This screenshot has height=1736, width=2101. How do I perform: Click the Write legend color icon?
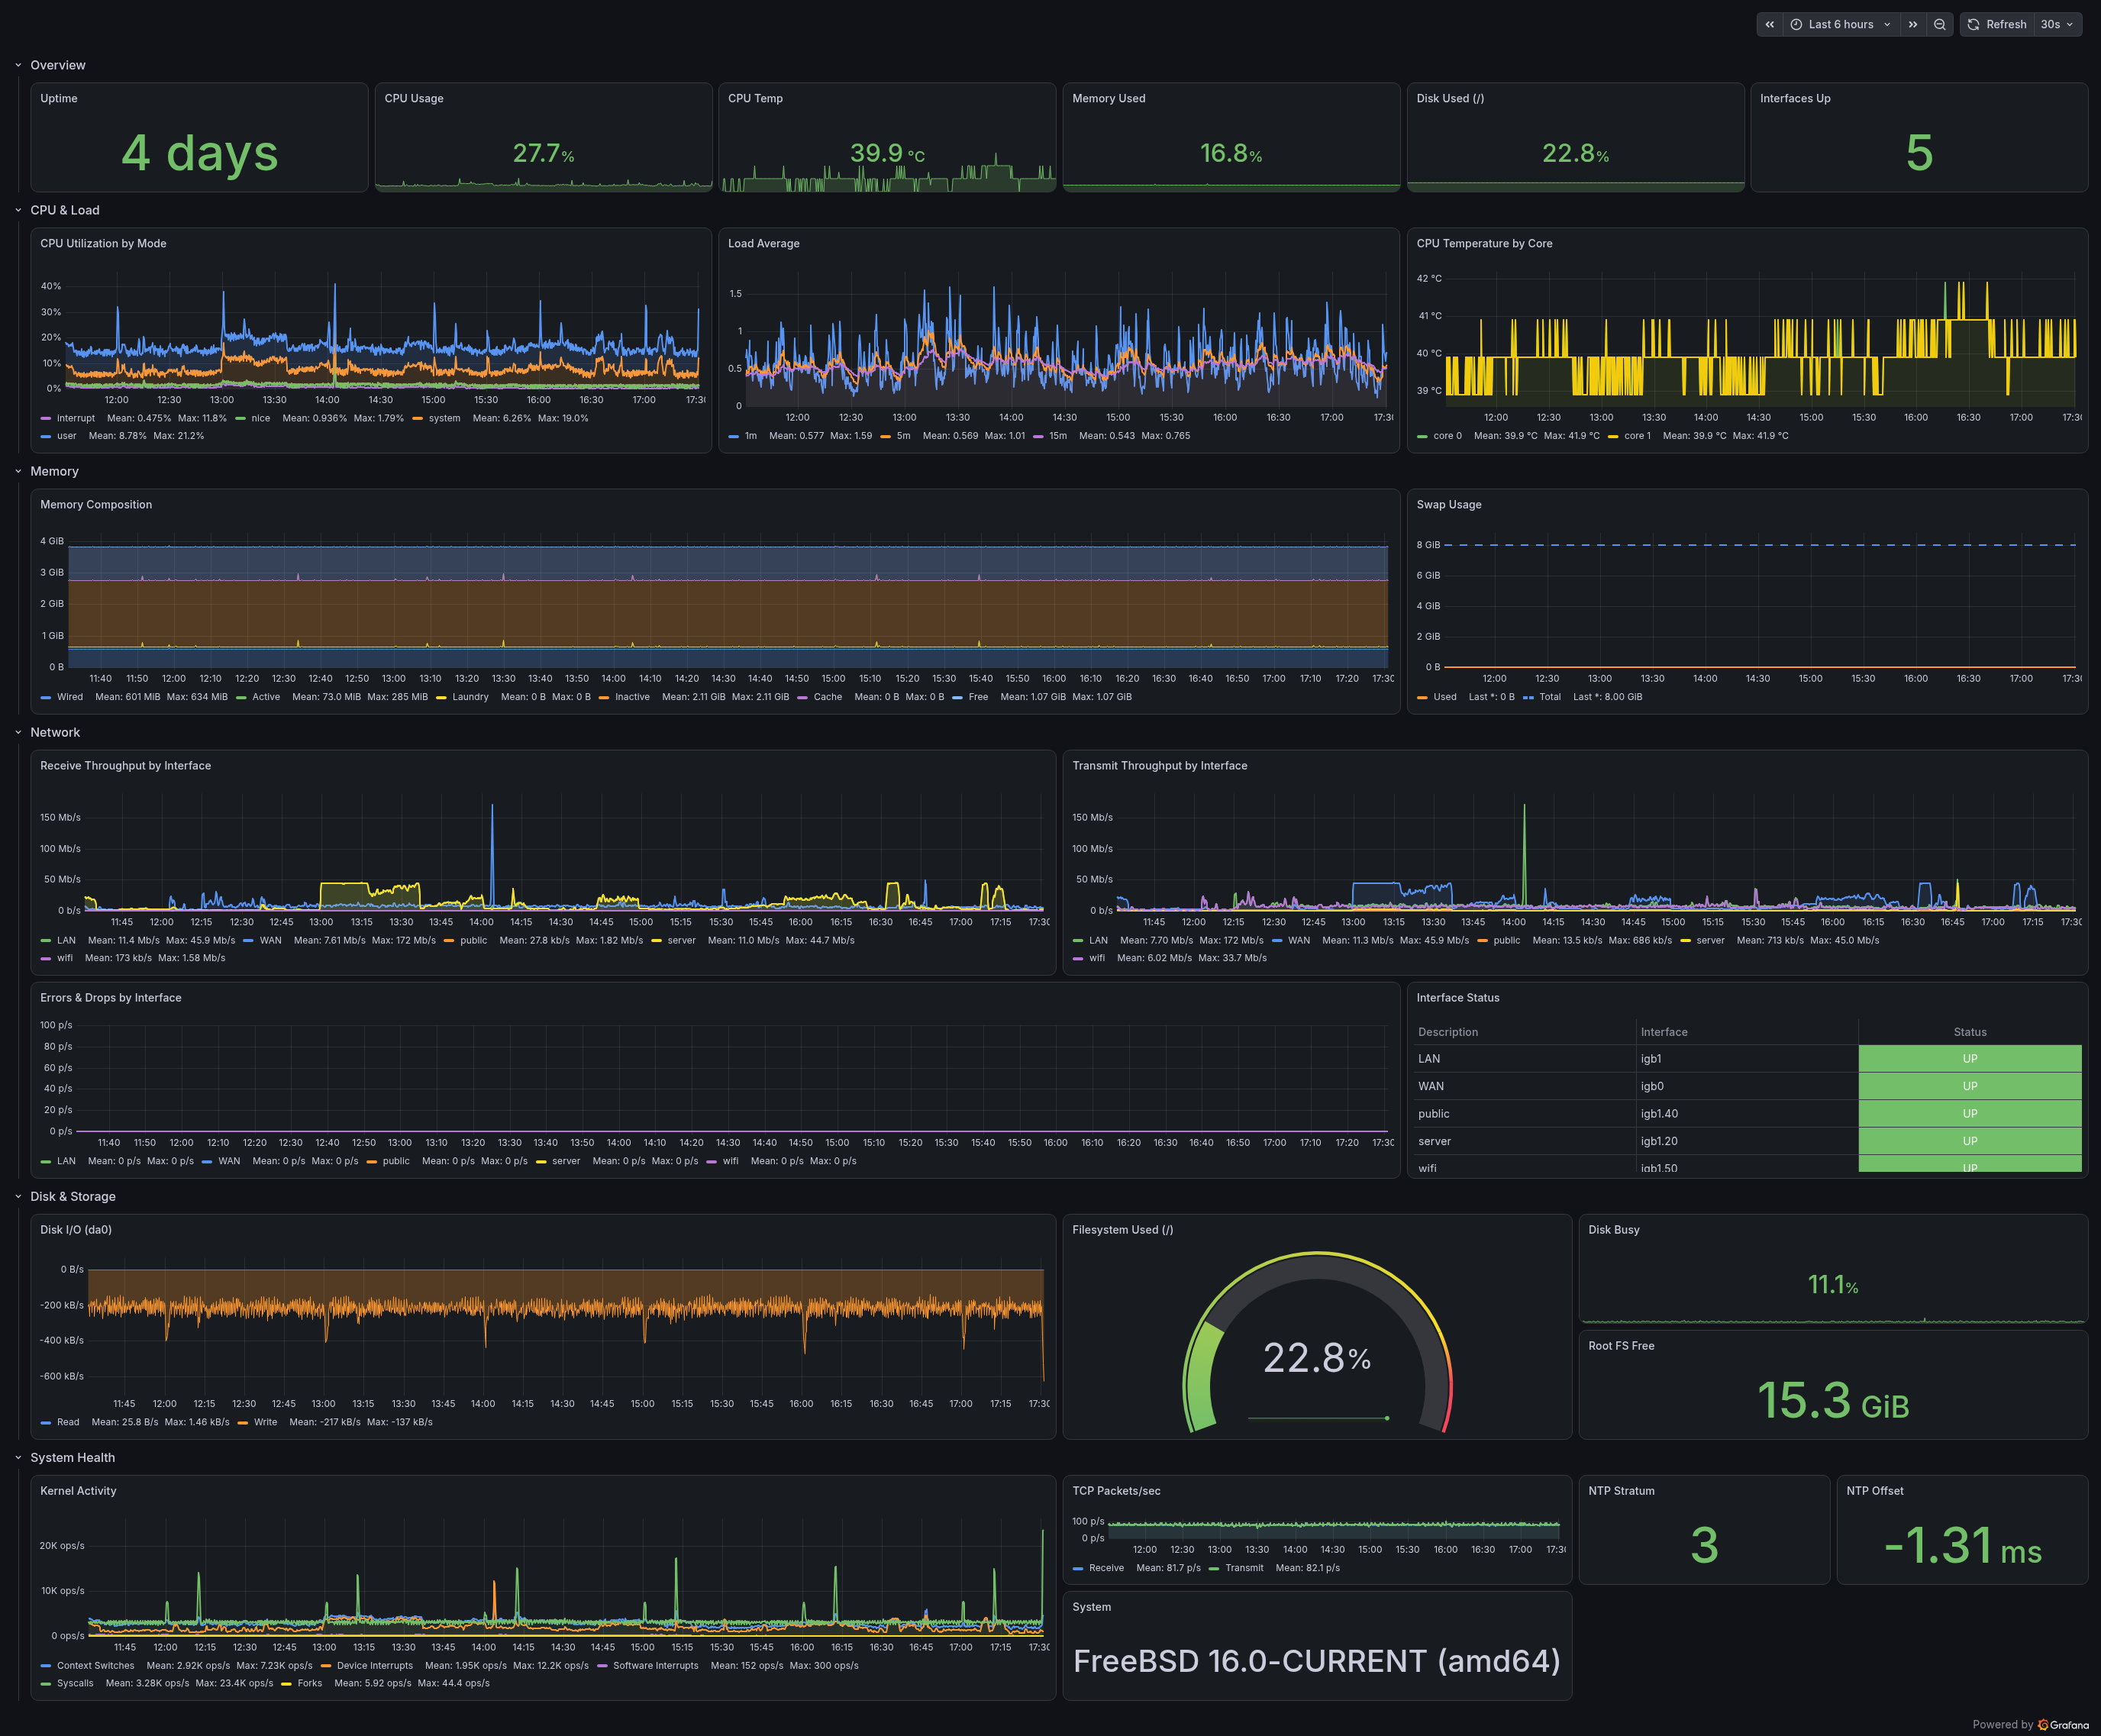[x=243, y=1423]
